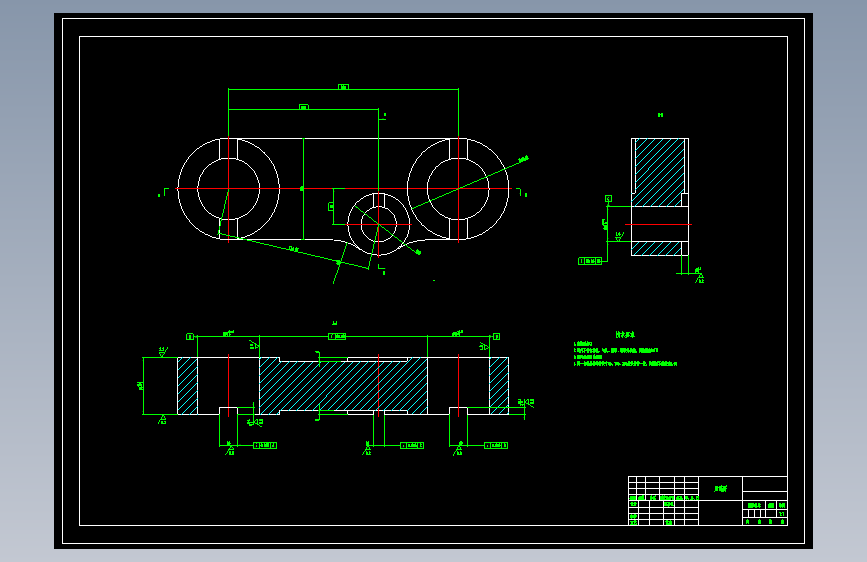
Task: Select the tolerance frame centered on bottom view dimension line
Action: (x=337, y=336)
